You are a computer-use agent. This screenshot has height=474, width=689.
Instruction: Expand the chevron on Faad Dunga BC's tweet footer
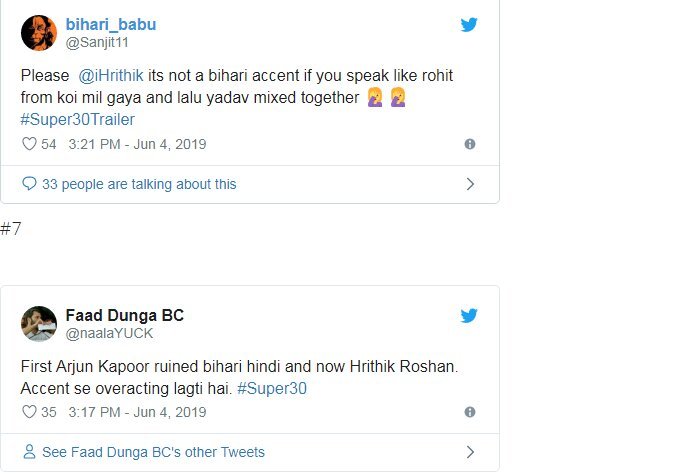tap(470, 452)
